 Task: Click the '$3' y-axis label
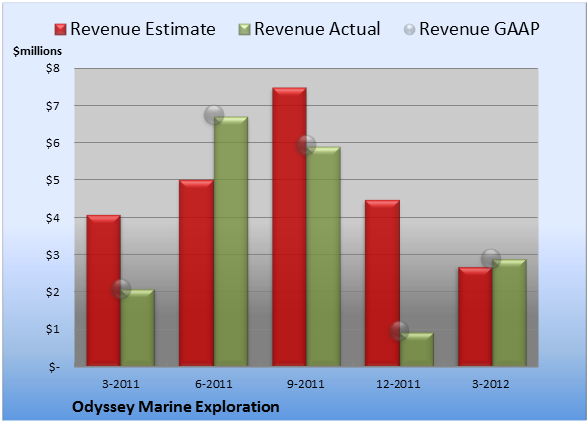[x=52, y=255]
